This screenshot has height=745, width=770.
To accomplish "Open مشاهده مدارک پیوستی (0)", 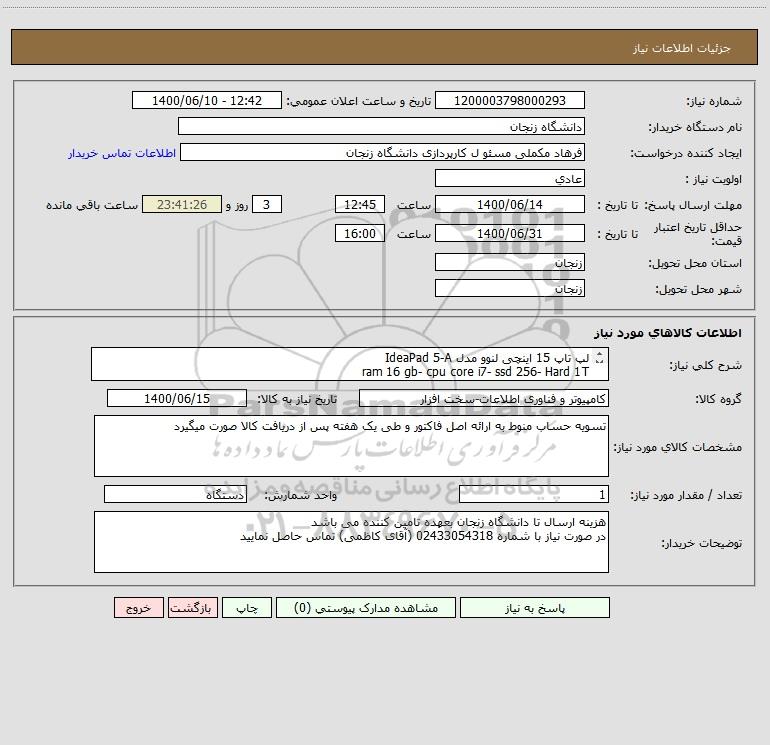I will tap(366, 608).
